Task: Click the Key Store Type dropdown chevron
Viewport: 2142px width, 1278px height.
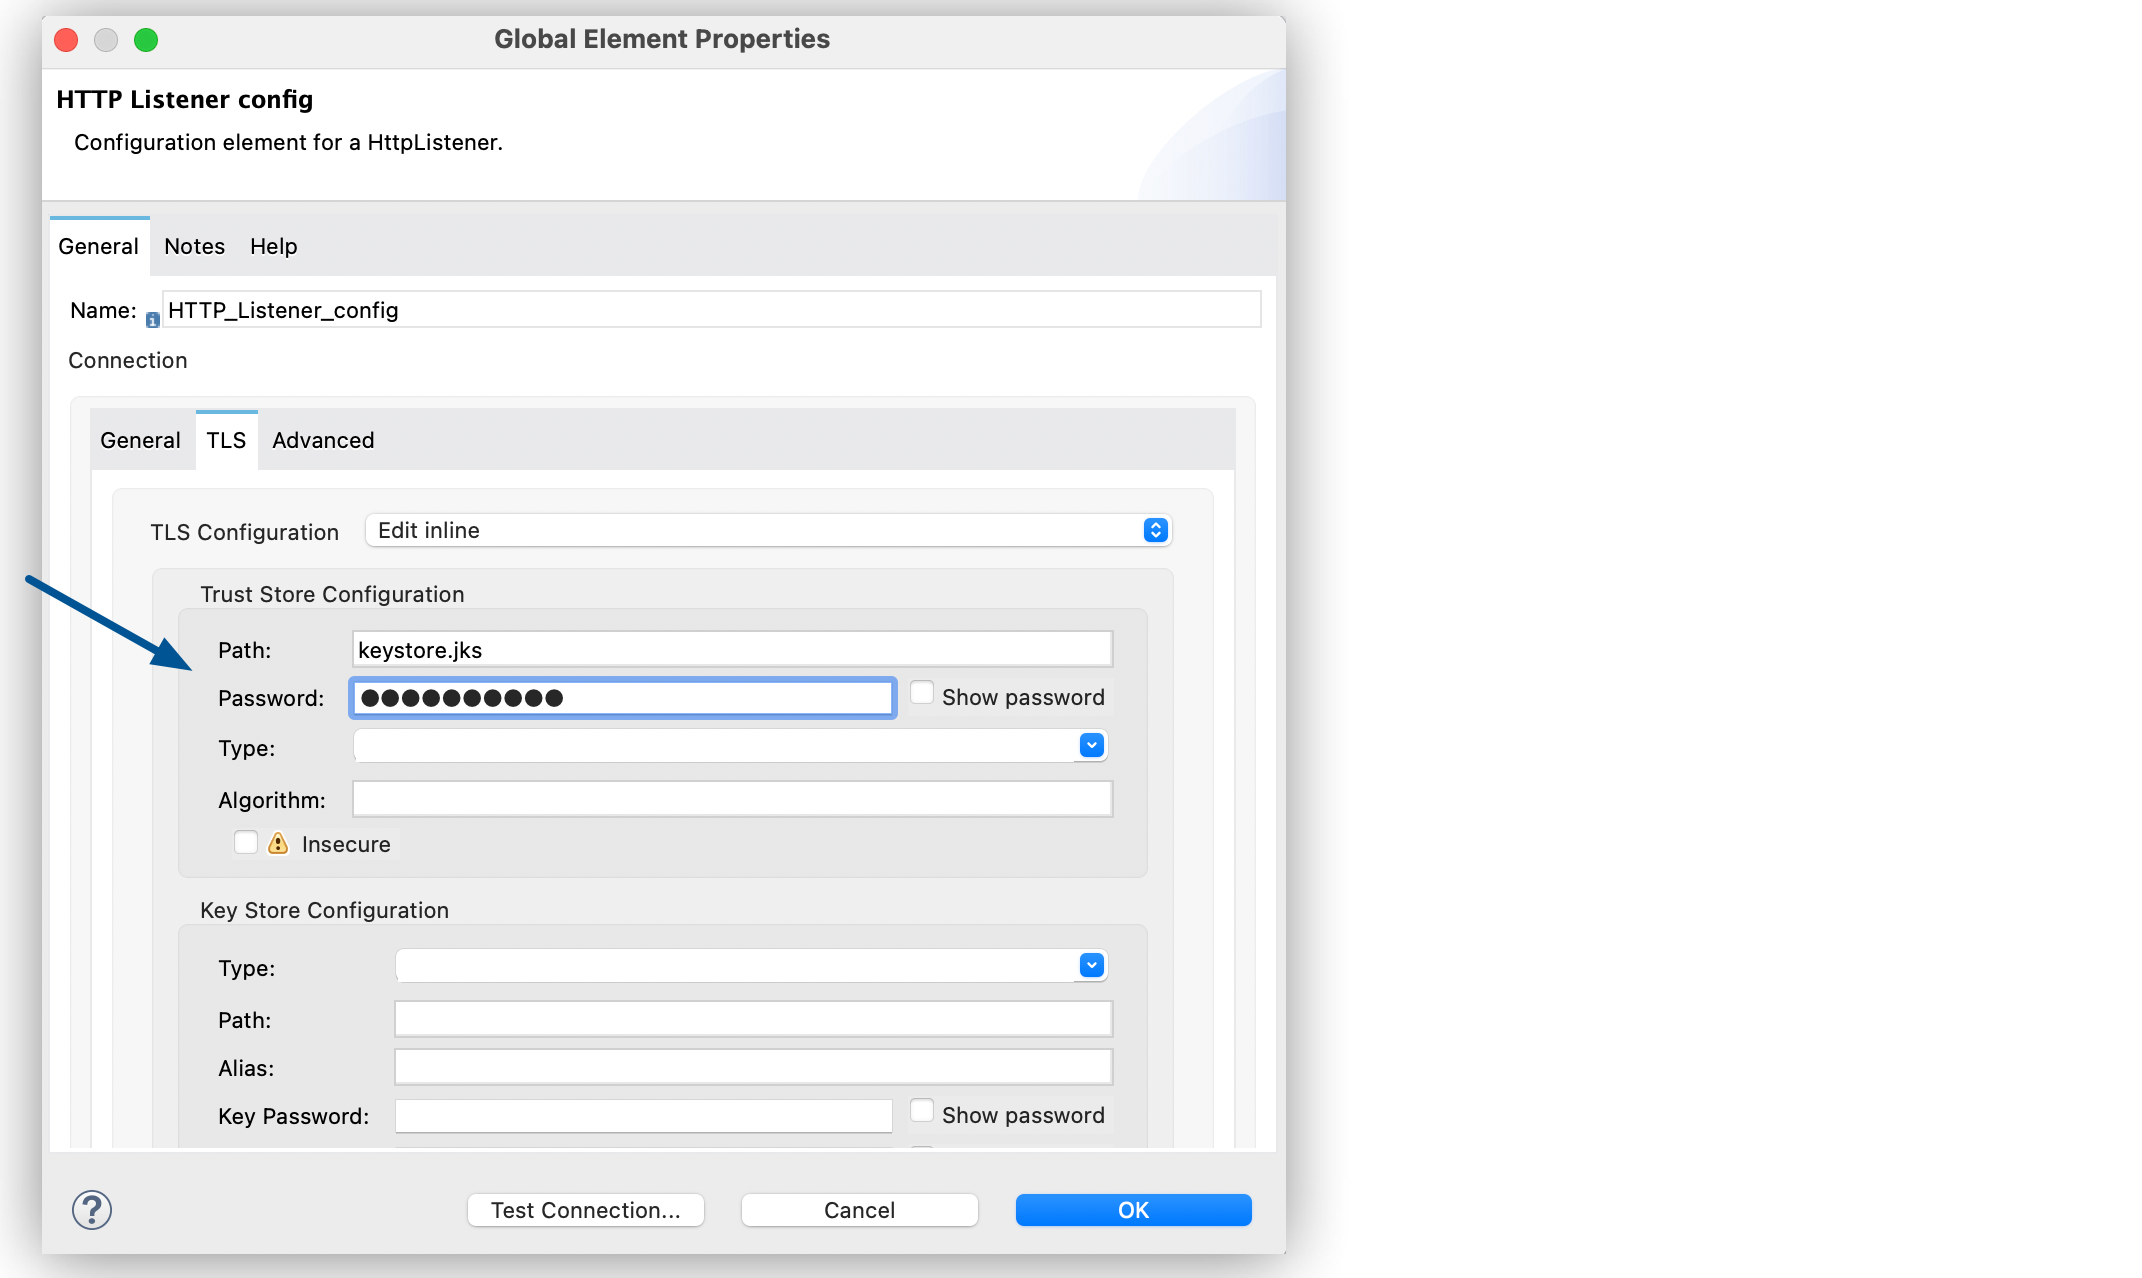Action: click(1092, 965)
